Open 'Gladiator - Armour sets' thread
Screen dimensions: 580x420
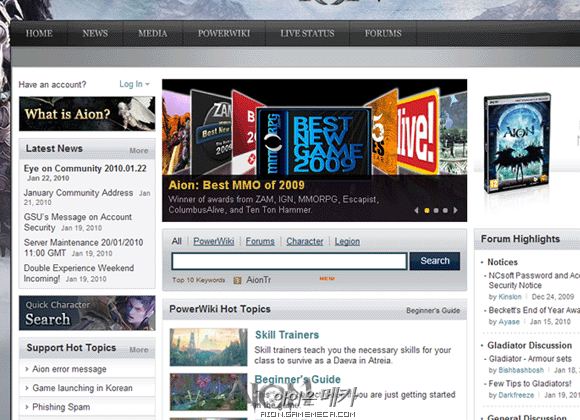[x=530, y=359]
